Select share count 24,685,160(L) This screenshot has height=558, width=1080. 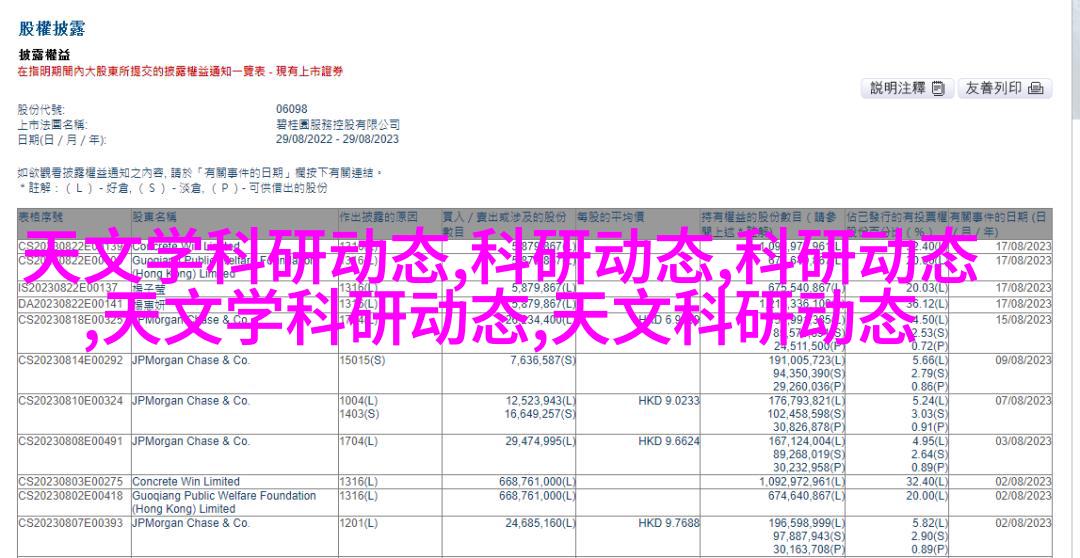pos(540,524)
